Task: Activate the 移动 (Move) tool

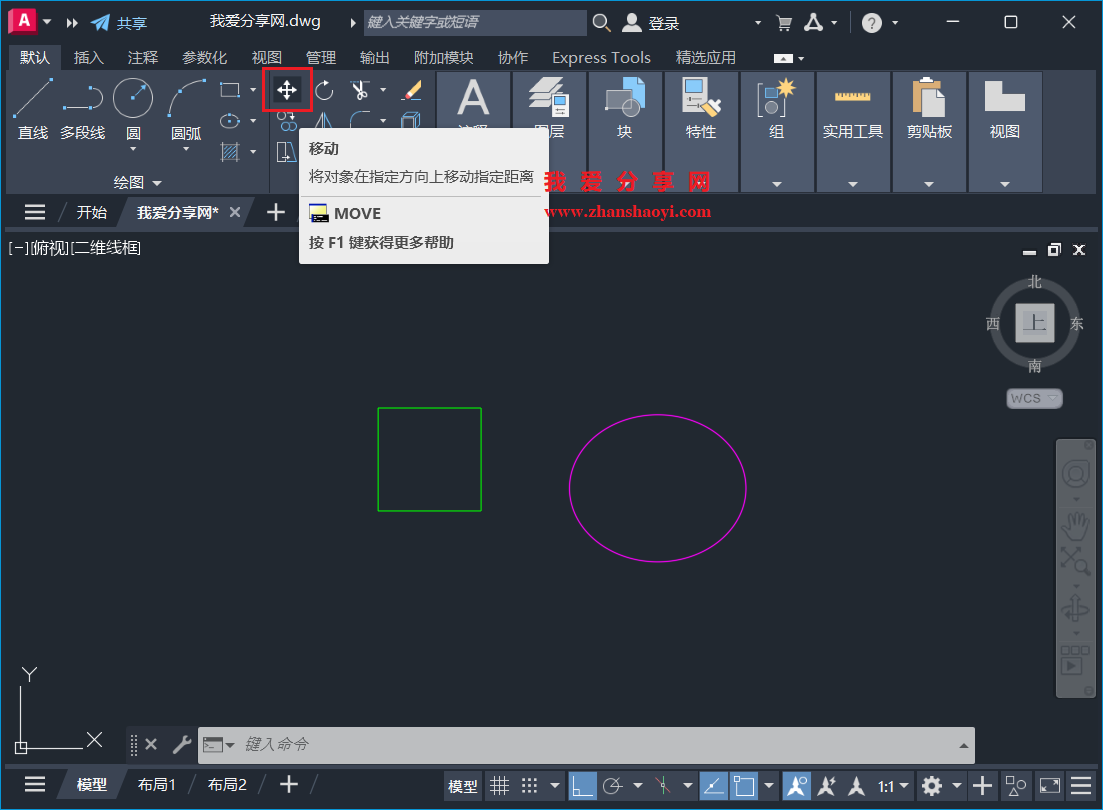Action: 287,90
